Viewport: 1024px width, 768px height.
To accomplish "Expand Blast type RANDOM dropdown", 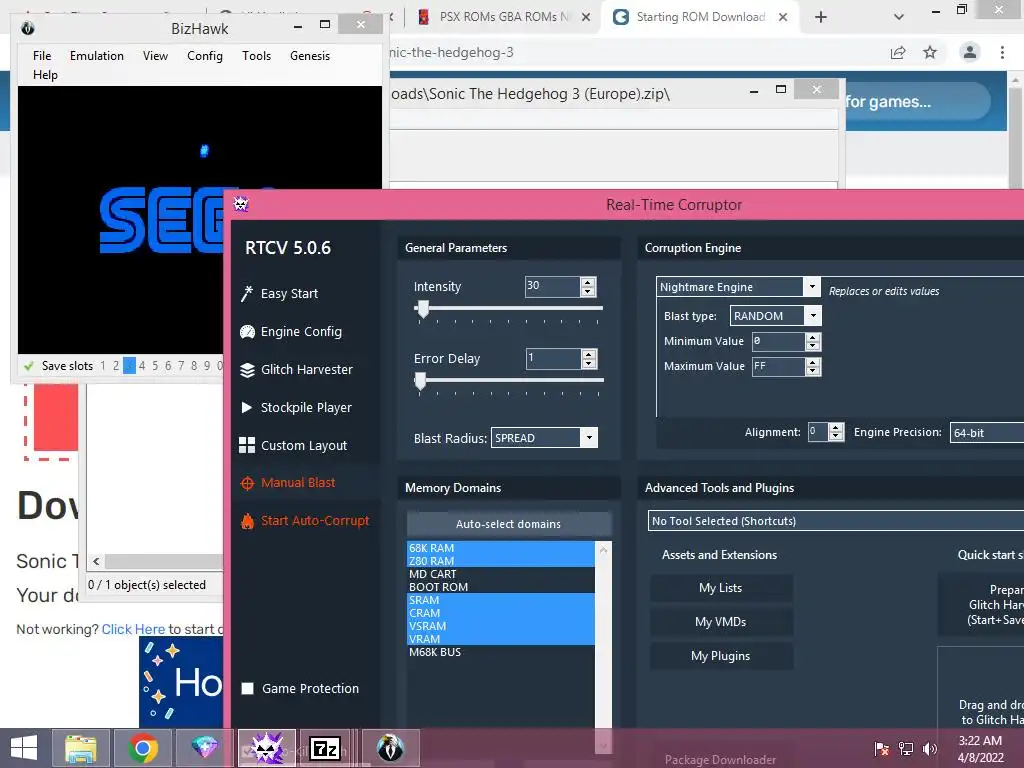I will [813, 316].
